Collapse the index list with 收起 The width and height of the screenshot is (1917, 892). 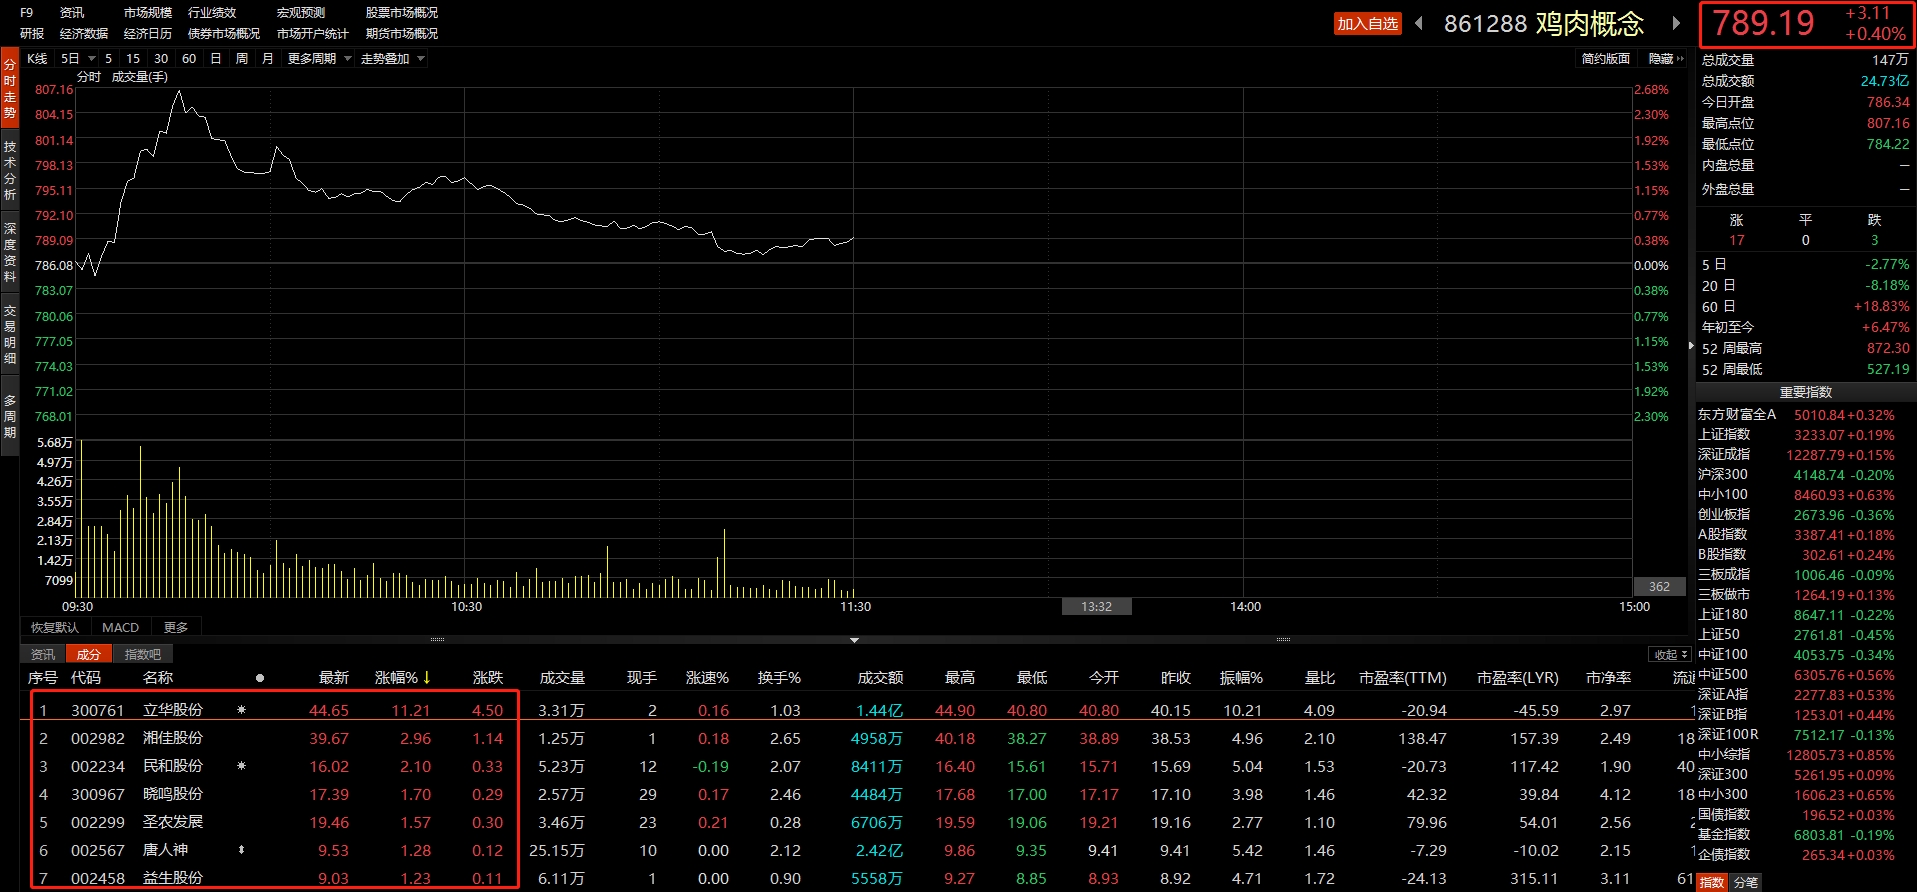click(x=1669, y=655)
